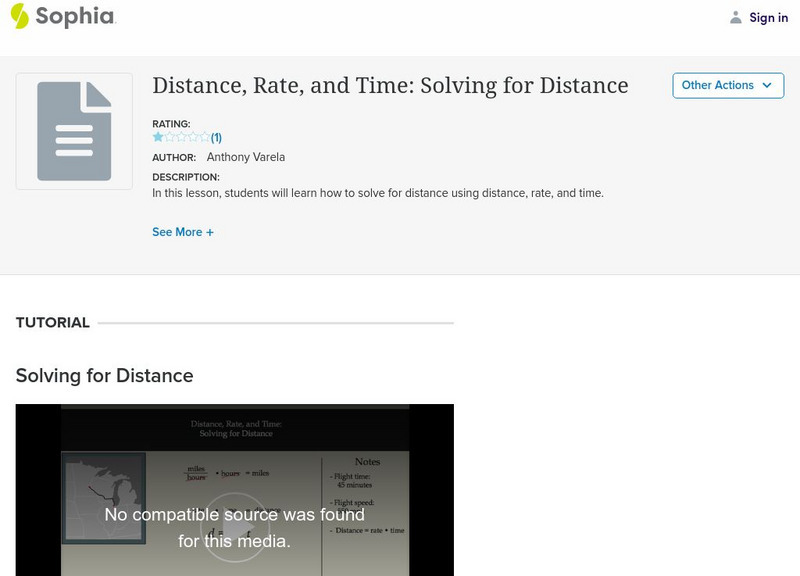Click the author name Anthony Varela

pos(245,157)
